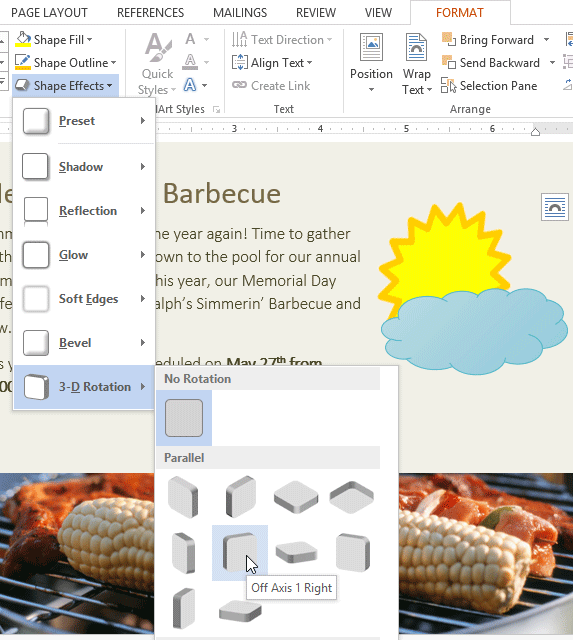Click the Shape Outline pencil icon
573x640 pixels.
click(x=23, y=62)
